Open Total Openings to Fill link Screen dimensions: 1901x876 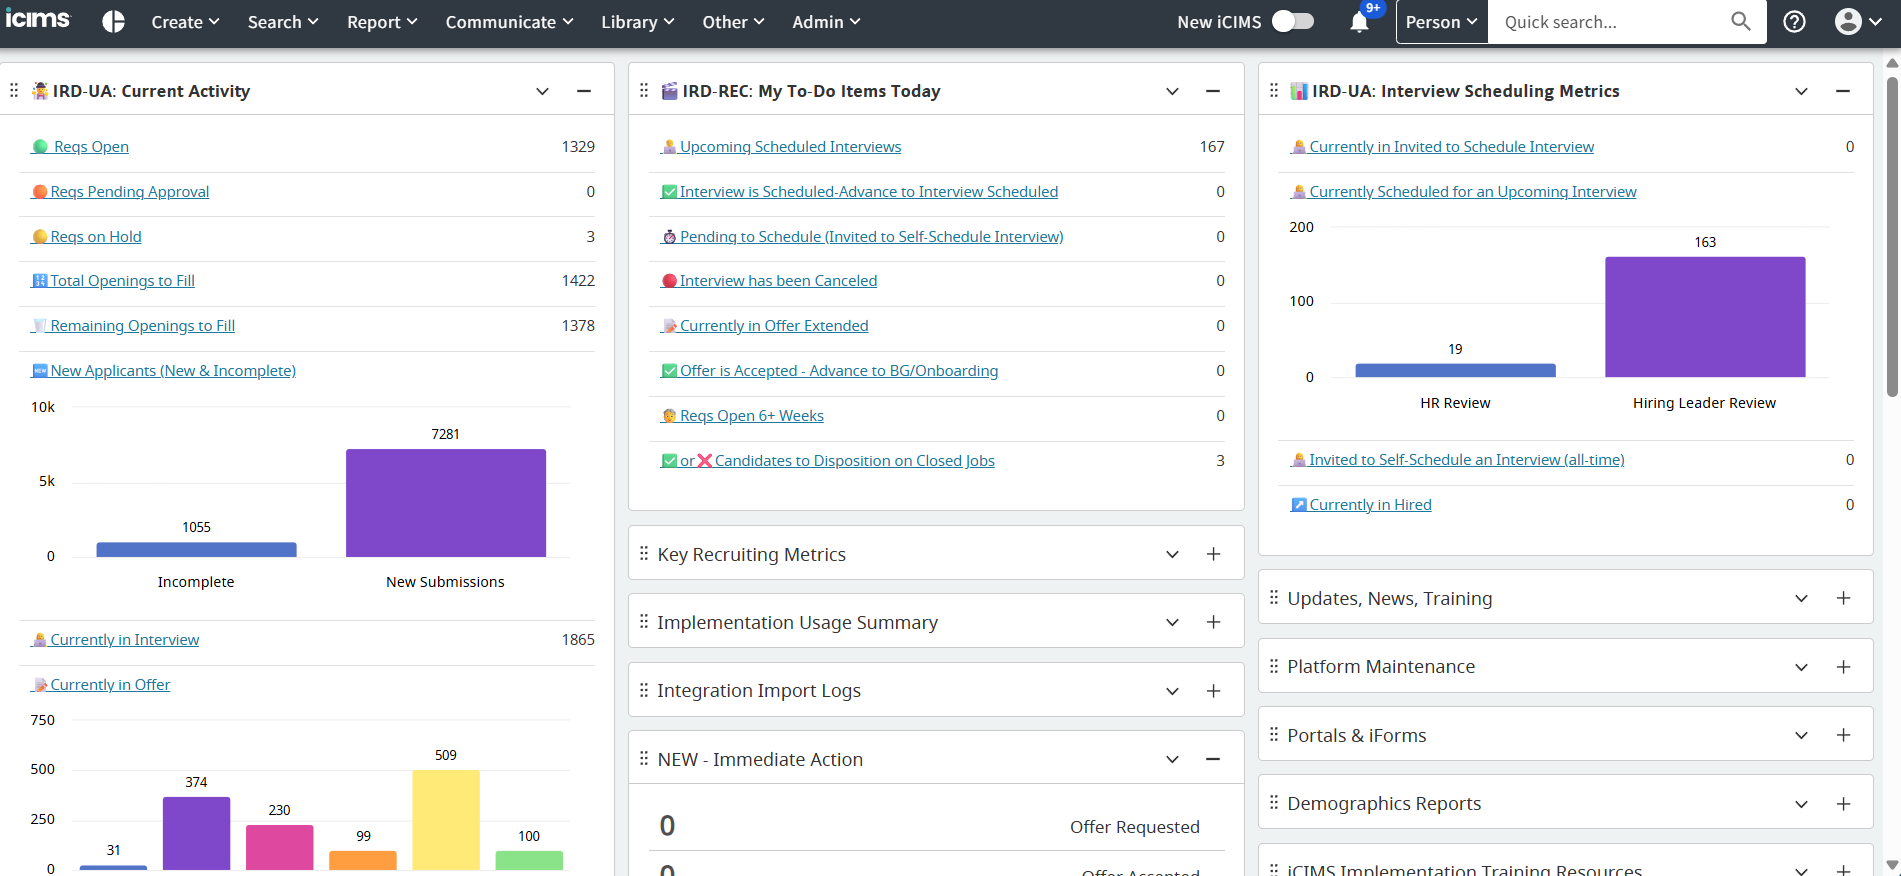(113, 281)
